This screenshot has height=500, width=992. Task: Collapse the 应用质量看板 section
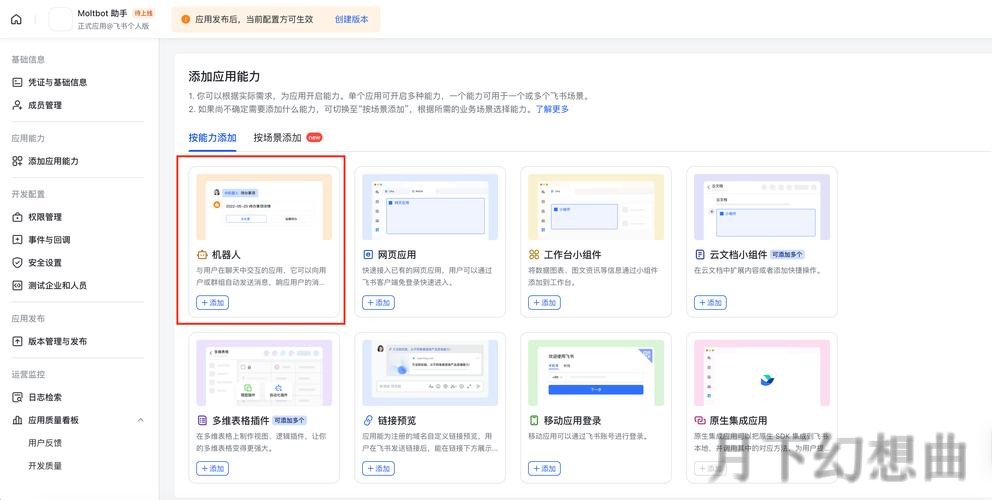(x=140, y=420)
